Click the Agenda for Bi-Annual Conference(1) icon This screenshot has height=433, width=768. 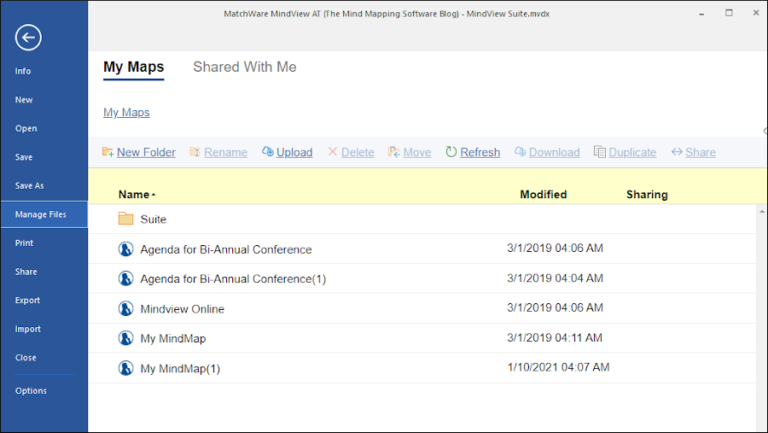(x=126, y=279)
